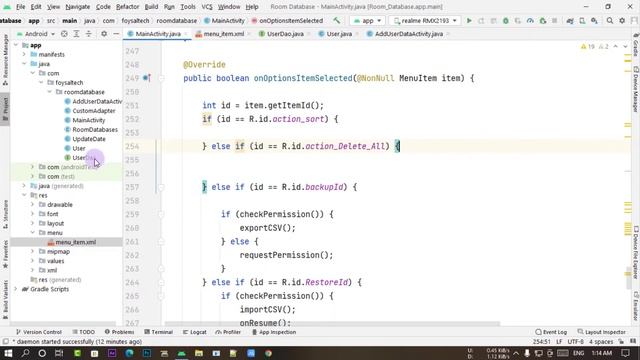640x360 pixels.
Task: Expand the drawable folder
Action: pyautogui.click(x=32, y=204)
